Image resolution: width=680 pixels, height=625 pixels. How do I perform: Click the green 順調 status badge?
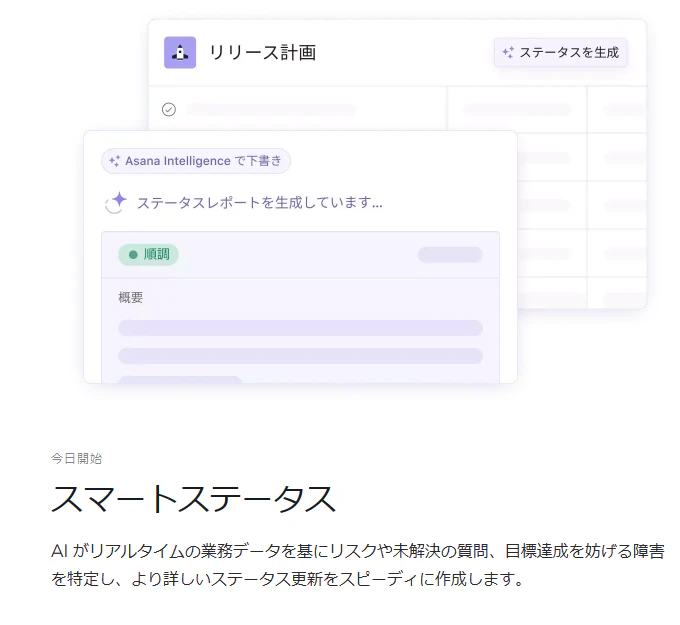[148, 255]
